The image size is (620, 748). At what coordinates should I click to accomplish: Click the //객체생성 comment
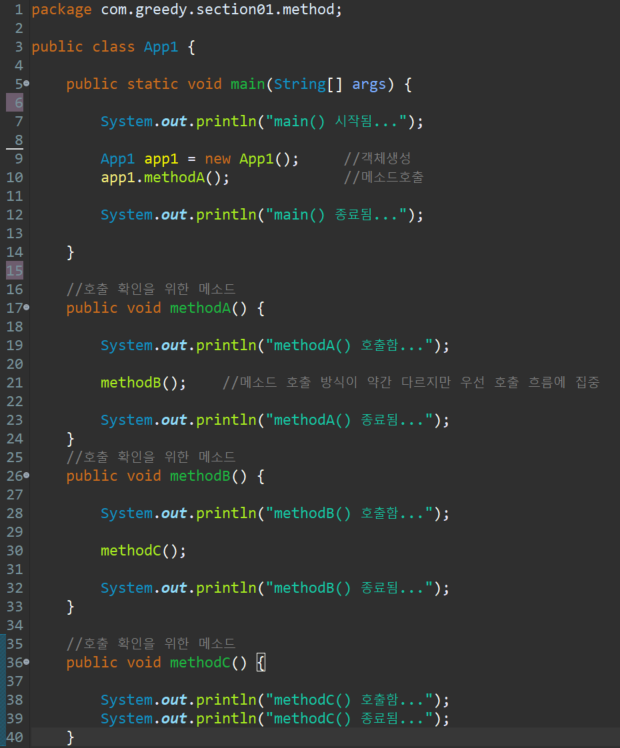pyautogui.click(x=377, y=158)
